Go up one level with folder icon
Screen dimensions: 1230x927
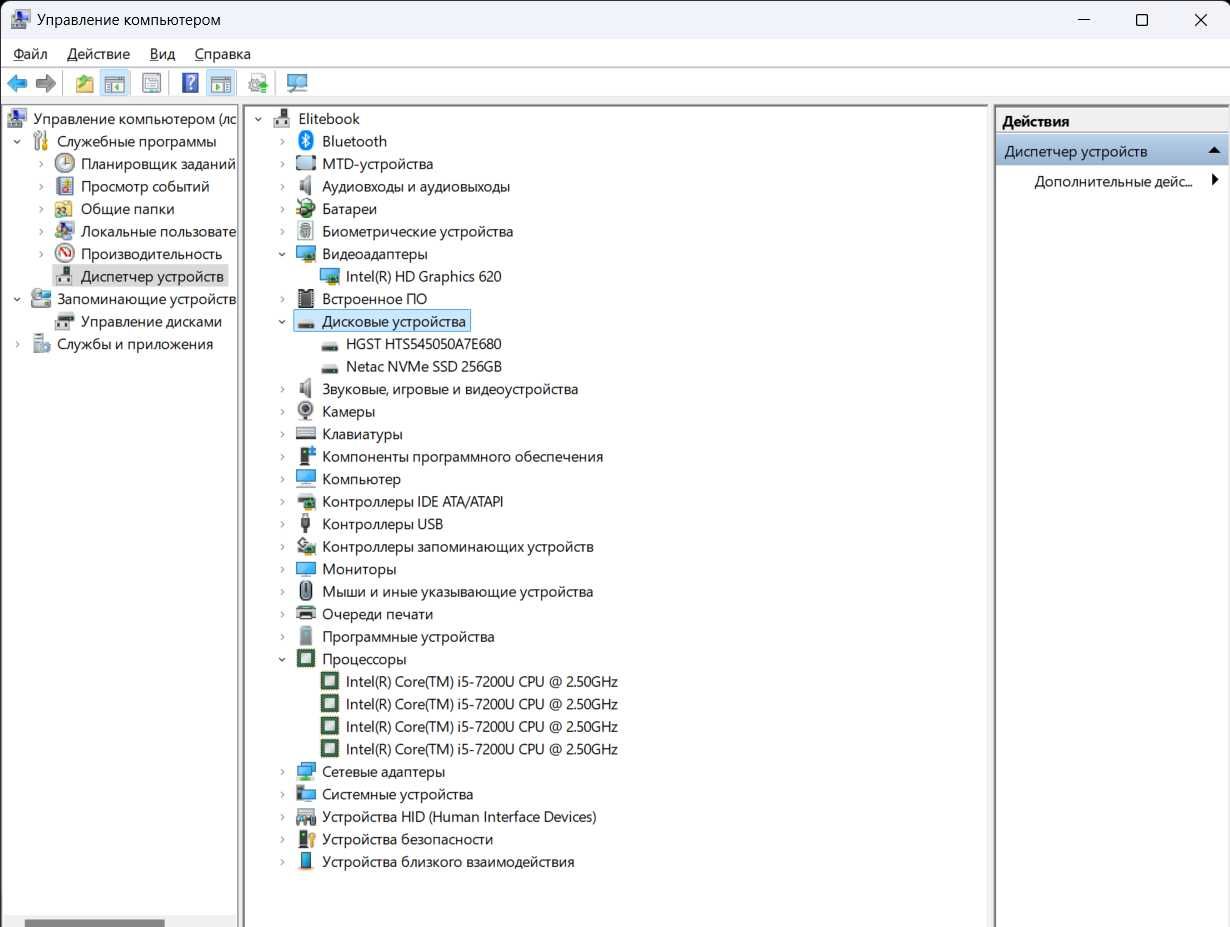(85, 84)
